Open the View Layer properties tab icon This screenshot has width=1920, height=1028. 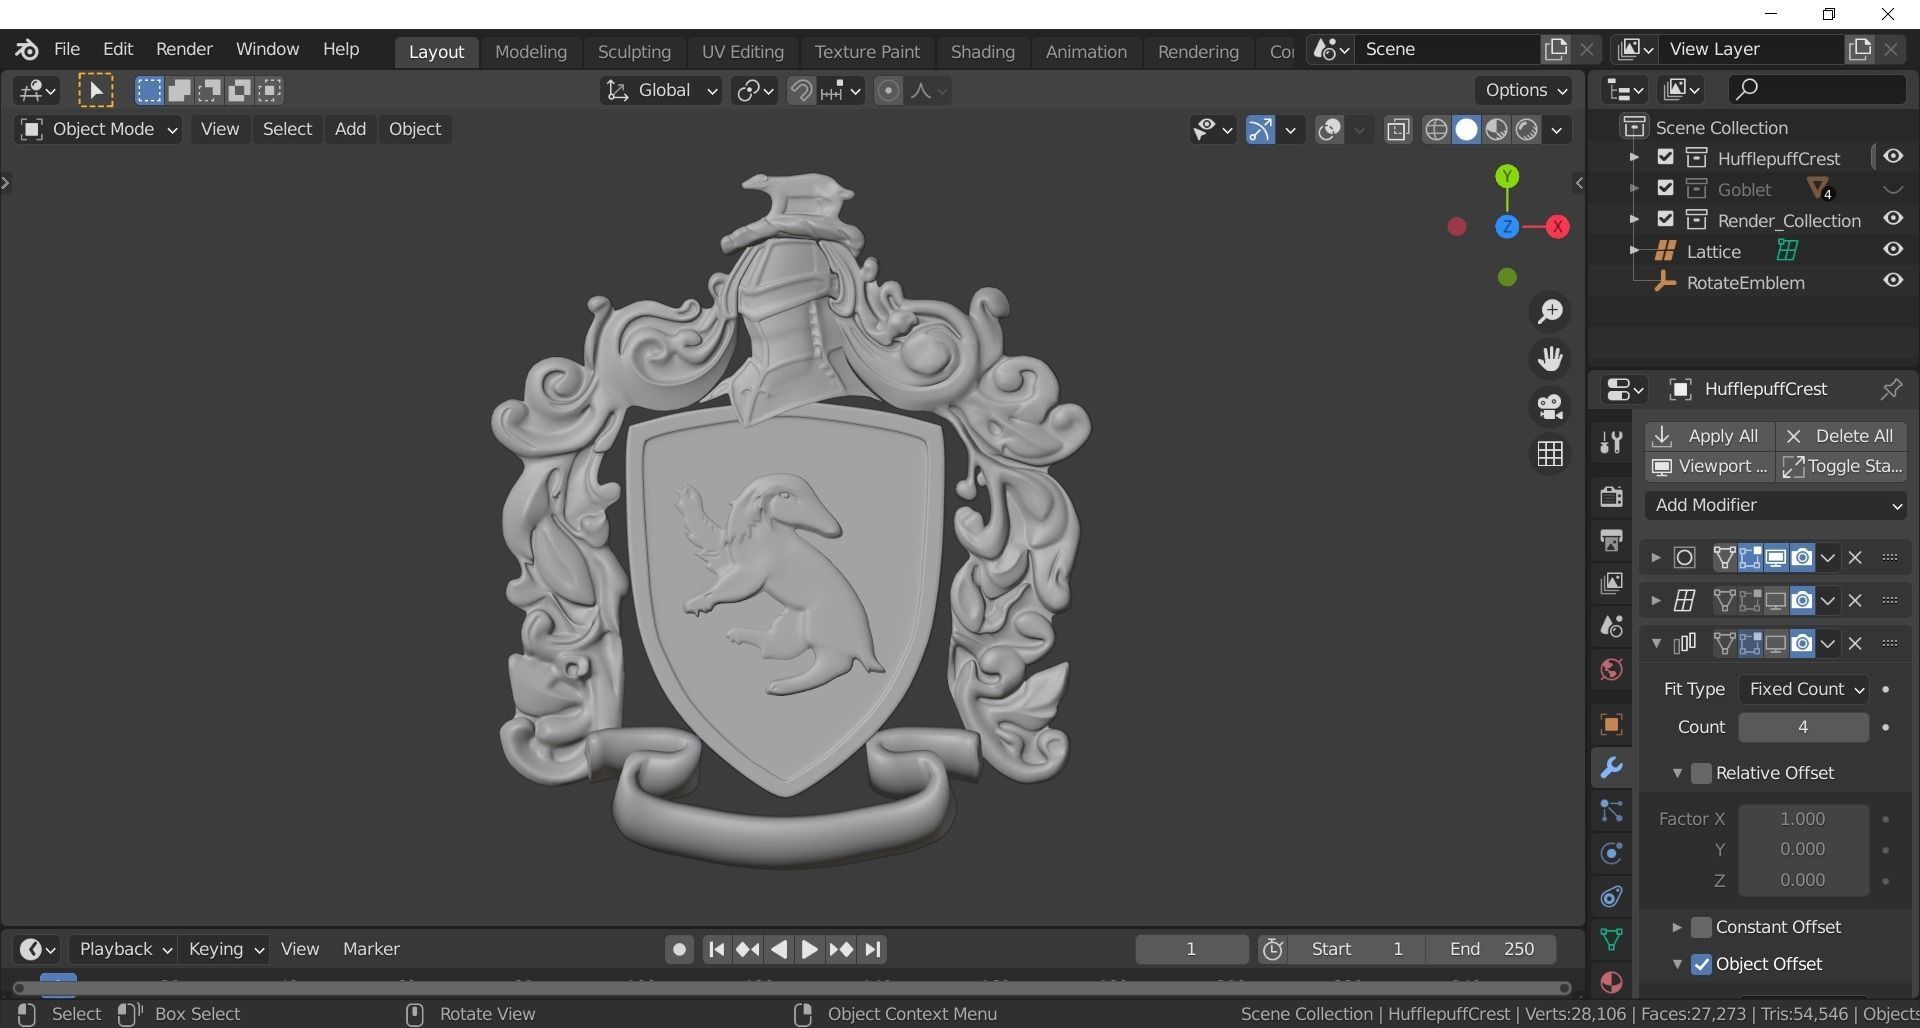point(1611,583)
